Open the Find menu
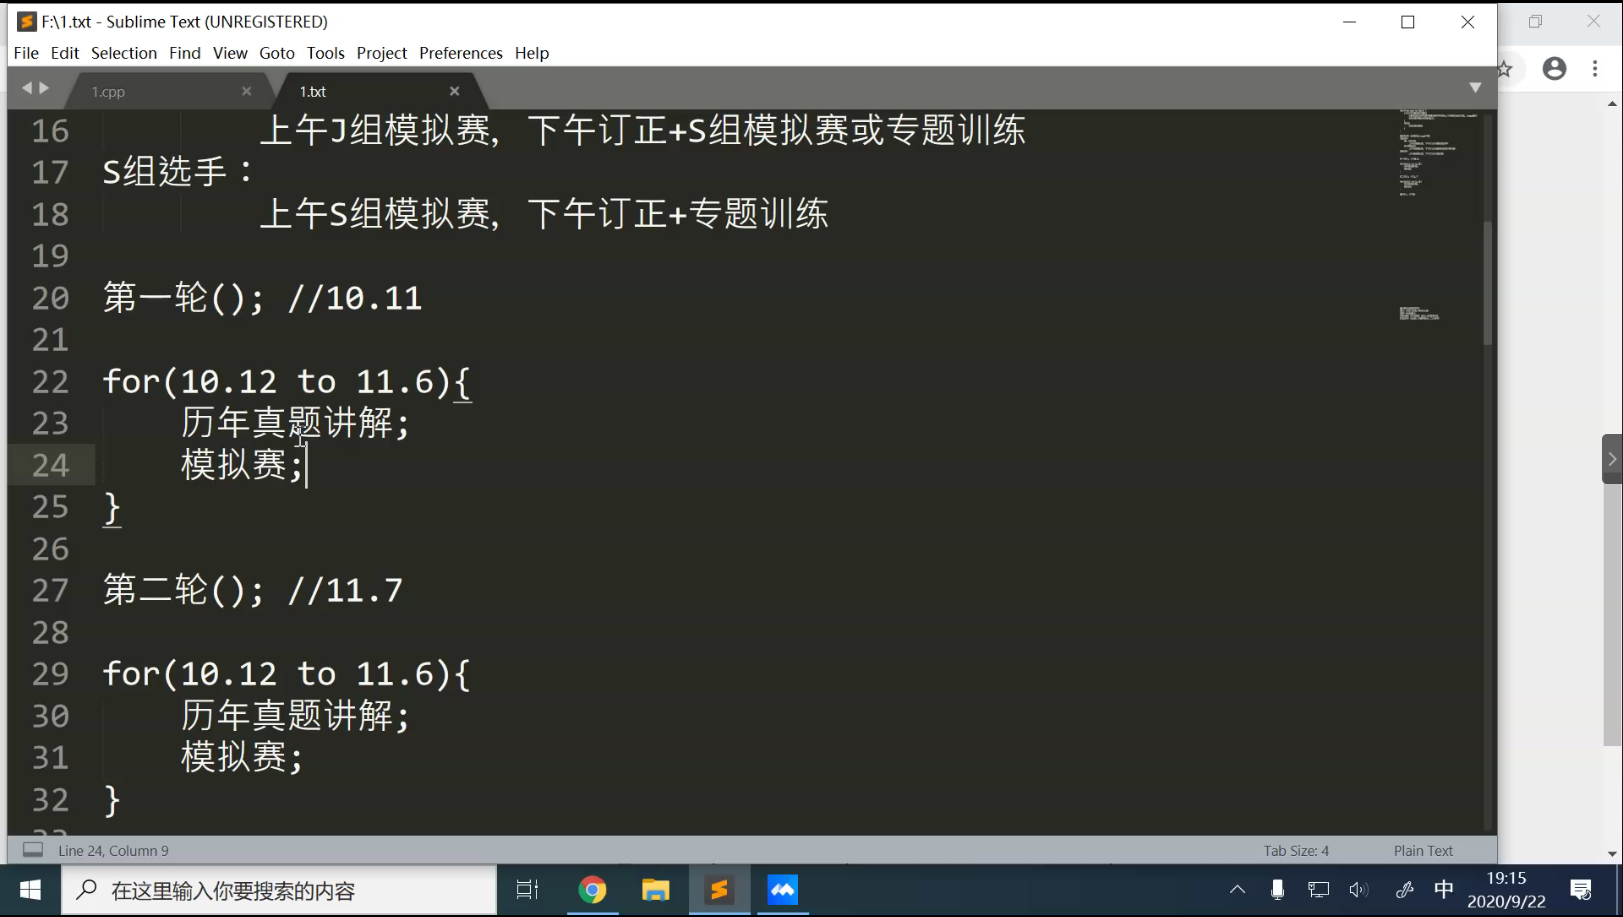This screenshot has width=1623, height=917. tap(185, 53)
